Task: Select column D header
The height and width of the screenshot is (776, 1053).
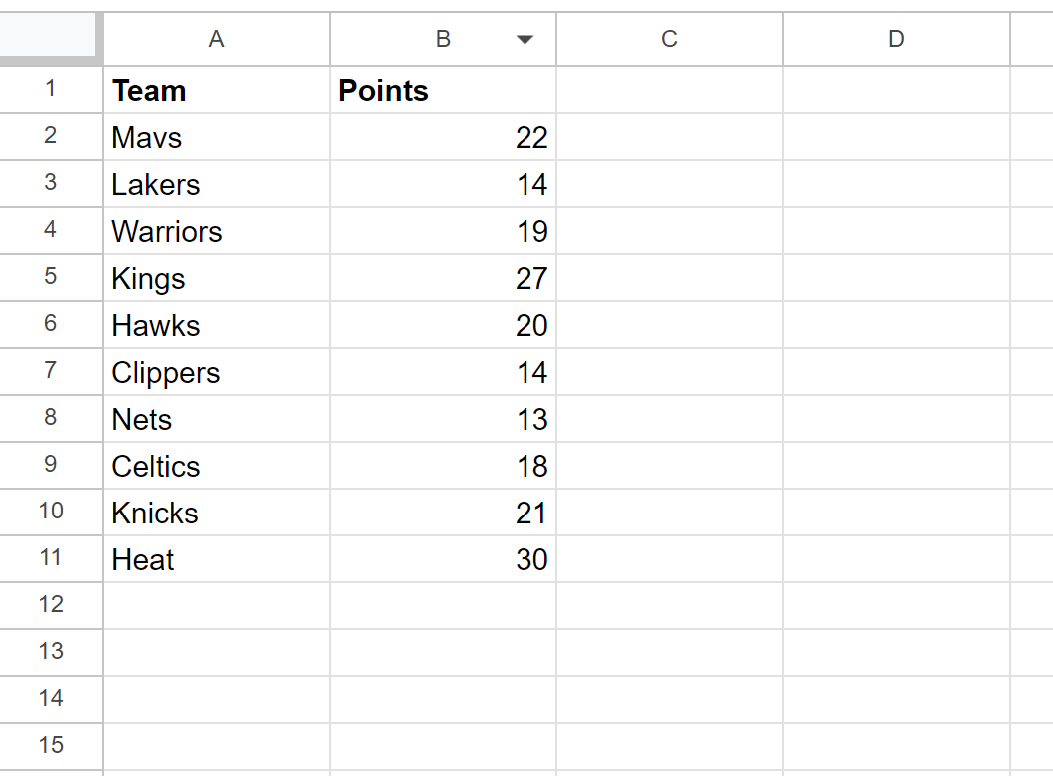Action: point(897,39)
